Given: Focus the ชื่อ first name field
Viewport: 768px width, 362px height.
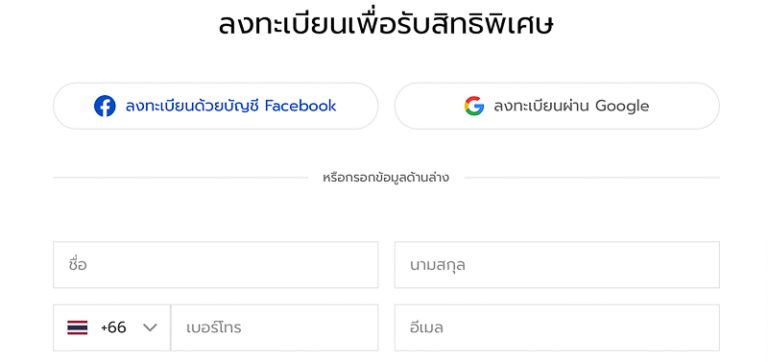Looking at the screenshot, I should [216, 265].
